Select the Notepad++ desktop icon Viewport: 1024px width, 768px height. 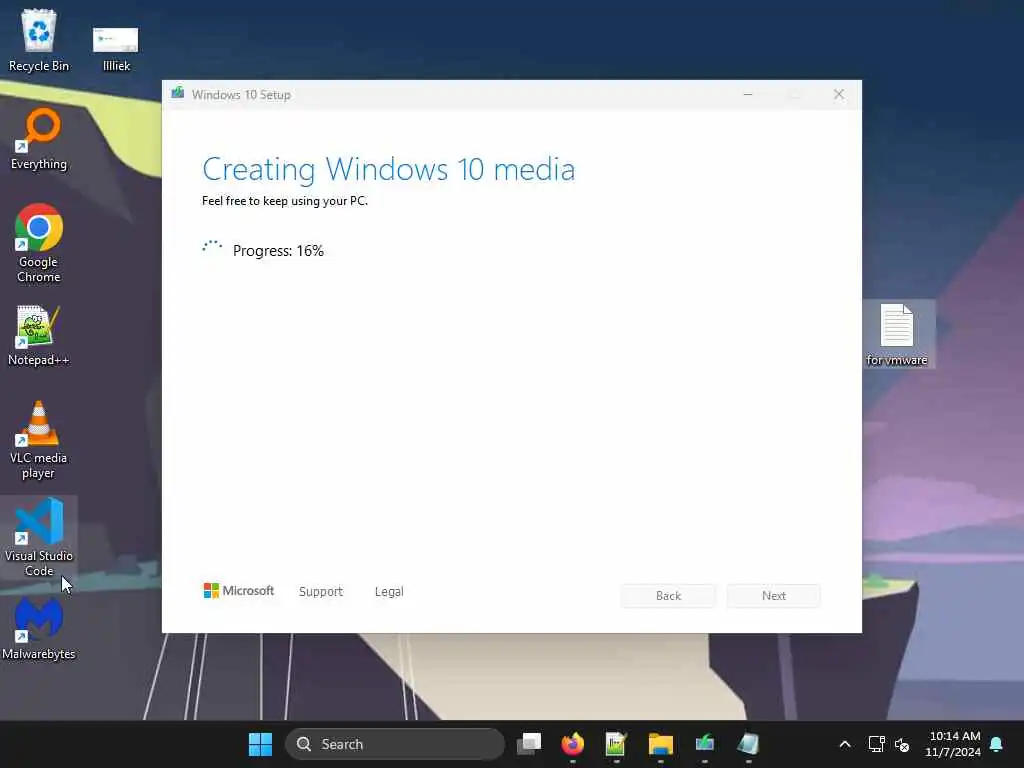pos(39,335)
